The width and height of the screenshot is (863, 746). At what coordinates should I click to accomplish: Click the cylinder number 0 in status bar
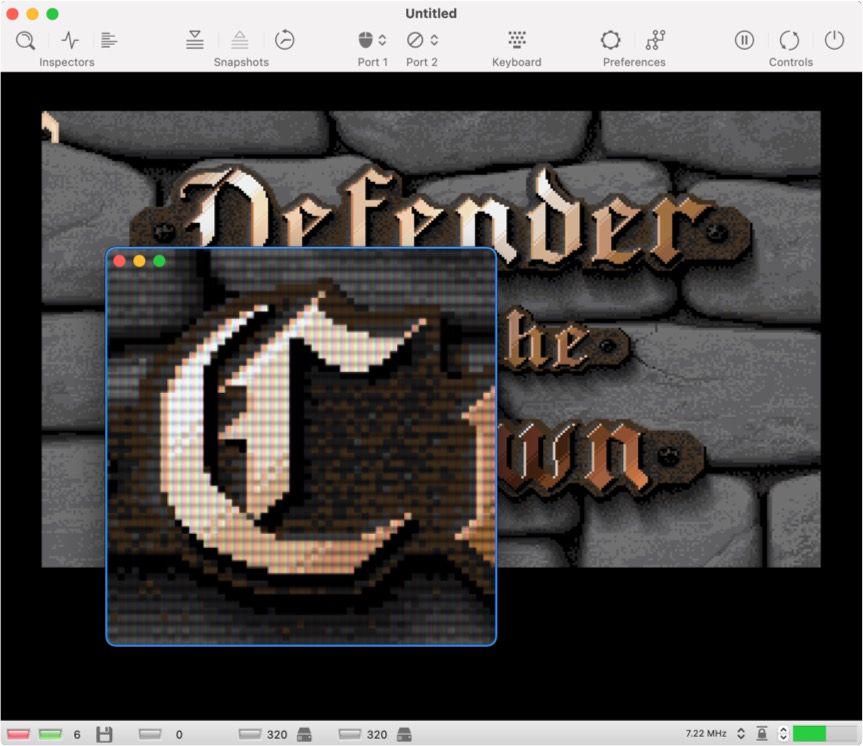179,734
